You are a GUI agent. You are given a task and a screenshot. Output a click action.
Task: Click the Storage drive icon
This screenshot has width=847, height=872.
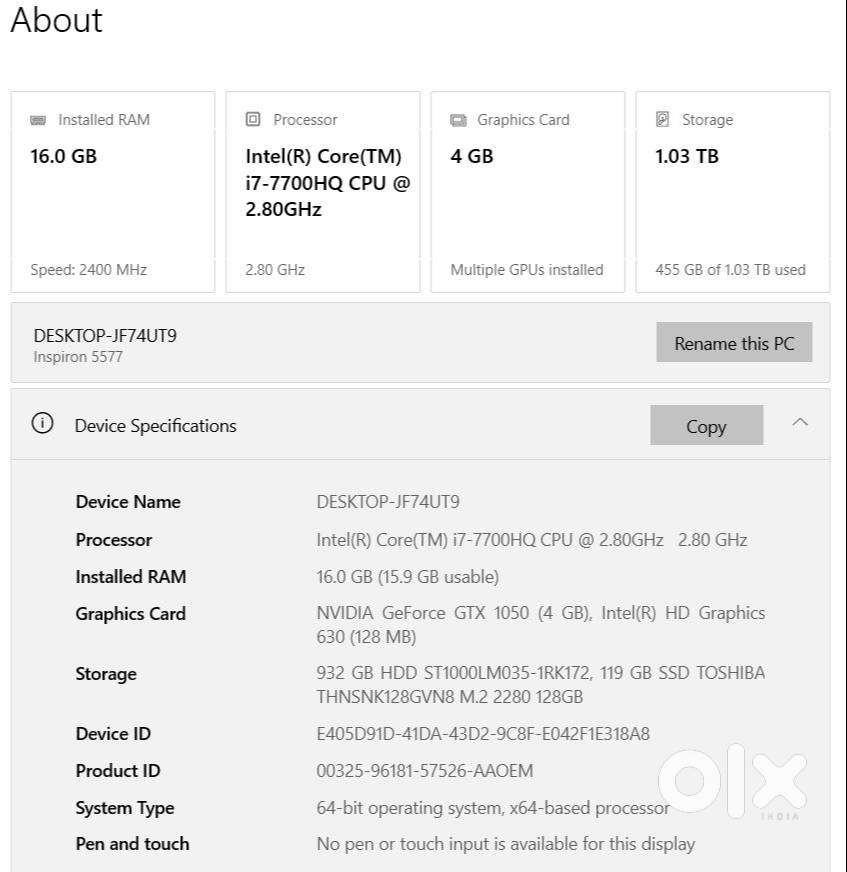(x=662, y=119)
